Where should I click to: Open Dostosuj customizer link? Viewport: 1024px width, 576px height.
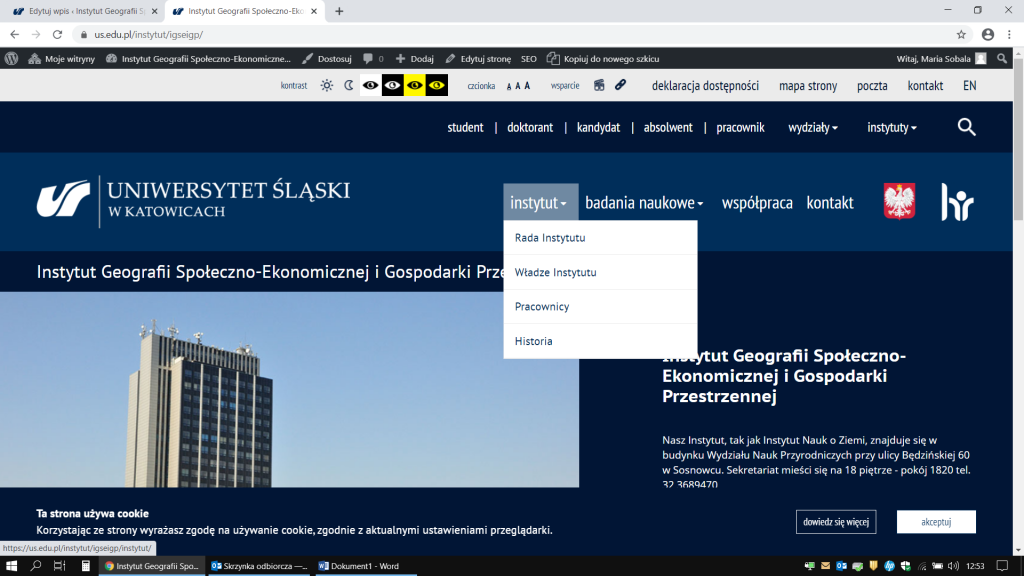(x=327, y=59)
